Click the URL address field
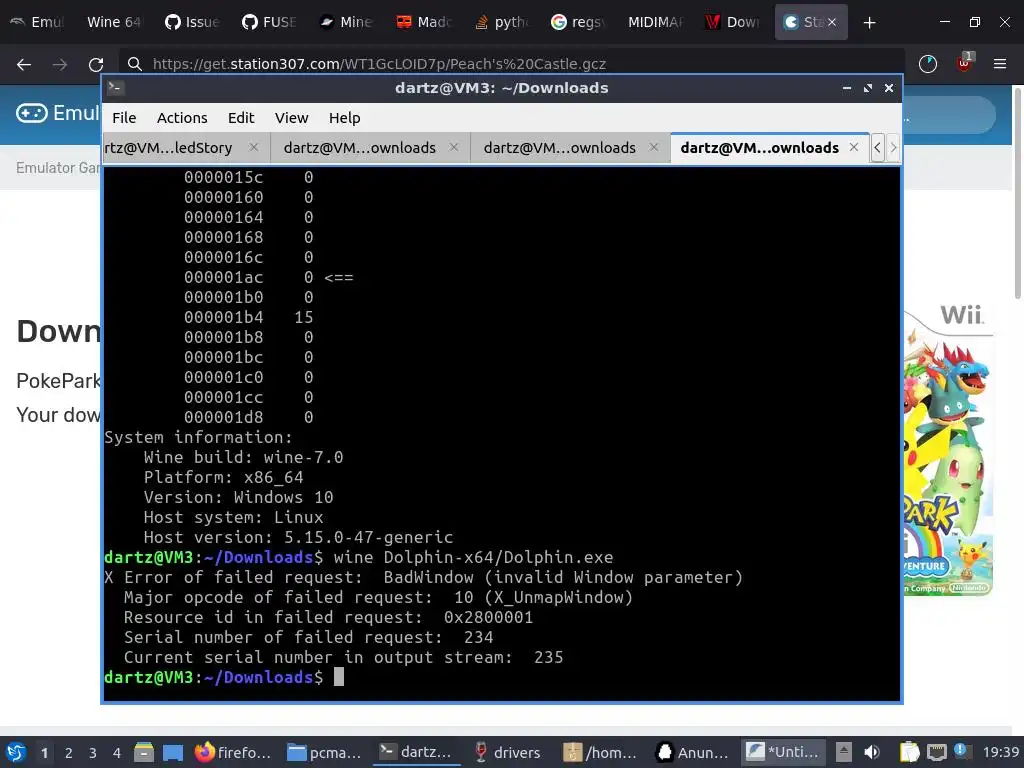Viewport: 1024px width, 768px height. tap(513, 64)
